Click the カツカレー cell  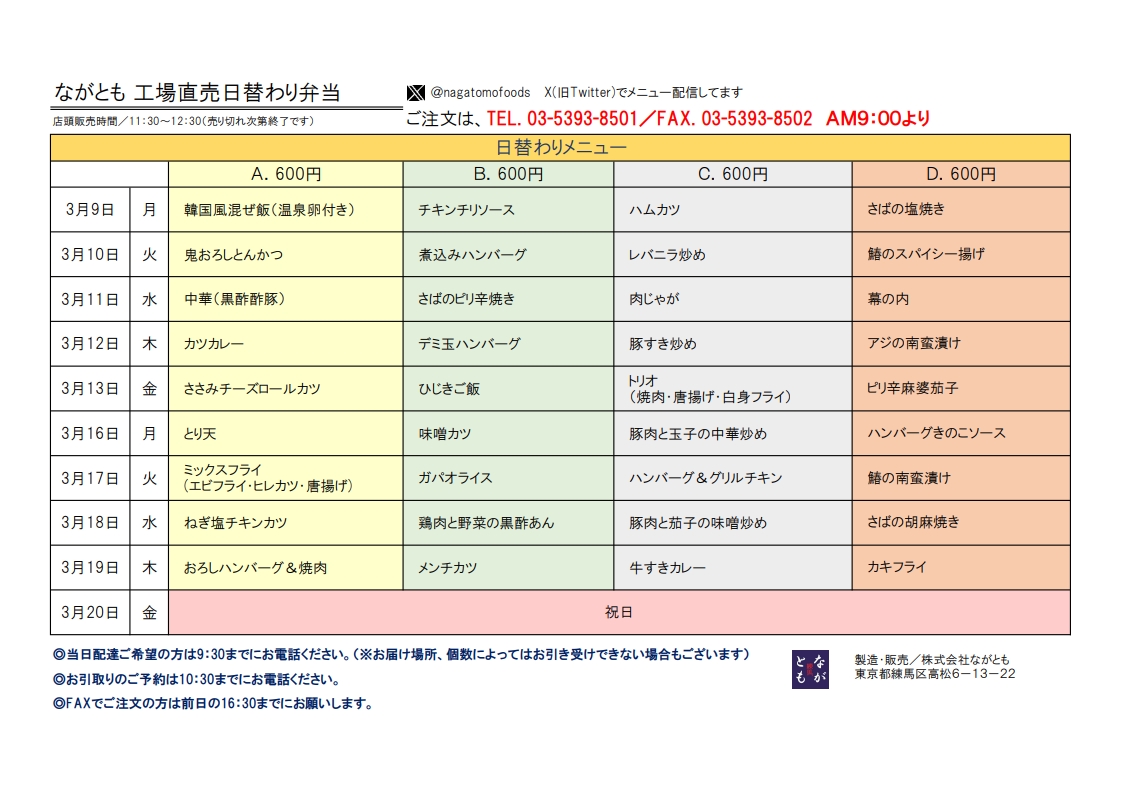coord(286,344)
